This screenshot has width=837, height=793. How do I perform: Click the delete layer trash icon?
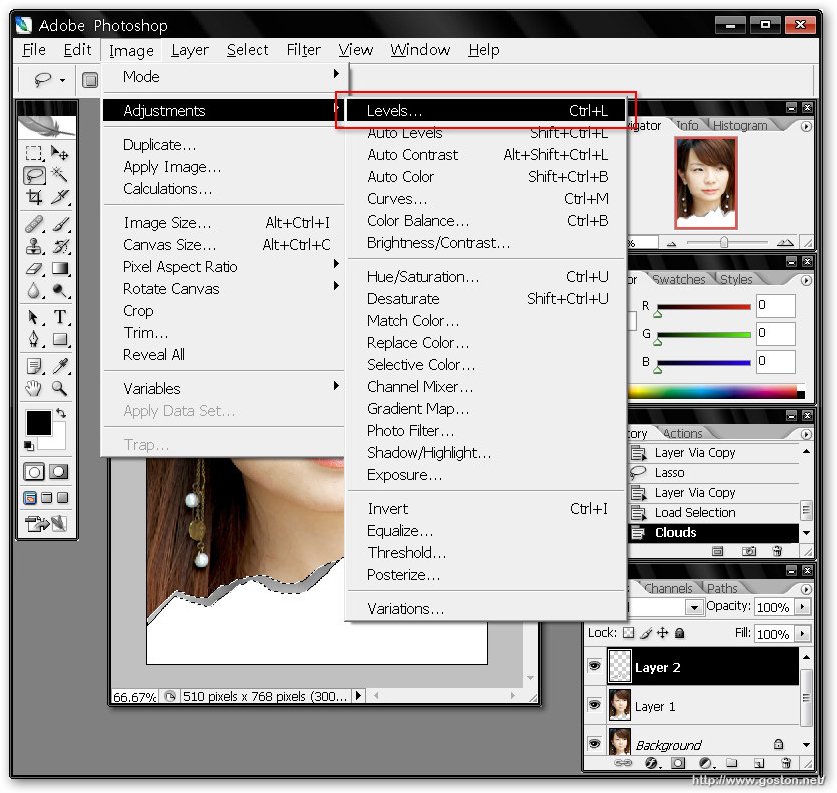point(788,764)
